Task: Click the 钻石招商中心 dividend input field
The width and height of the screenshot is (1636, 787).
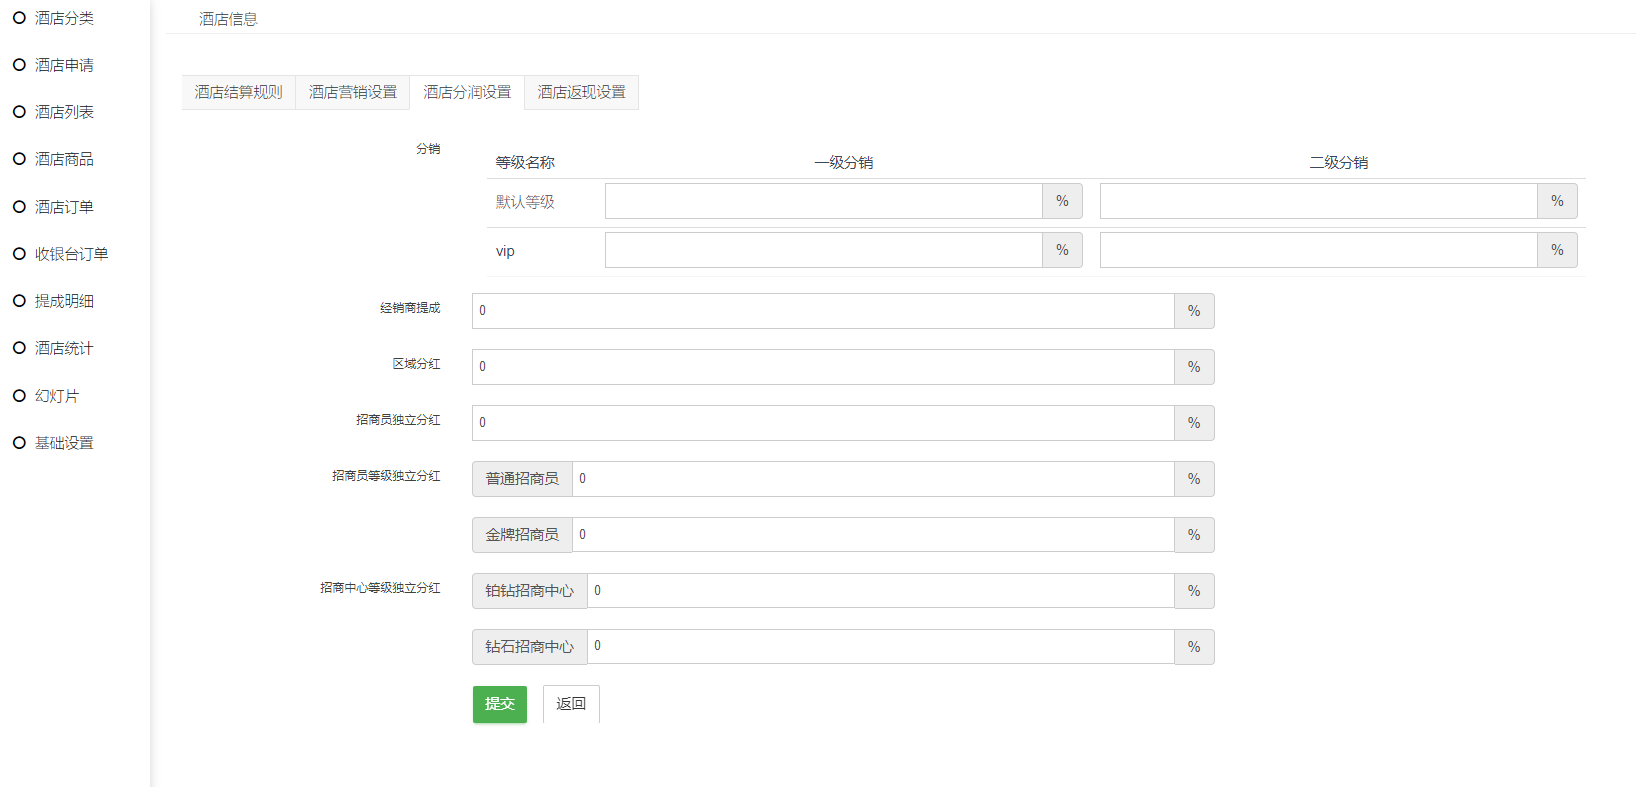Action: 880,647
